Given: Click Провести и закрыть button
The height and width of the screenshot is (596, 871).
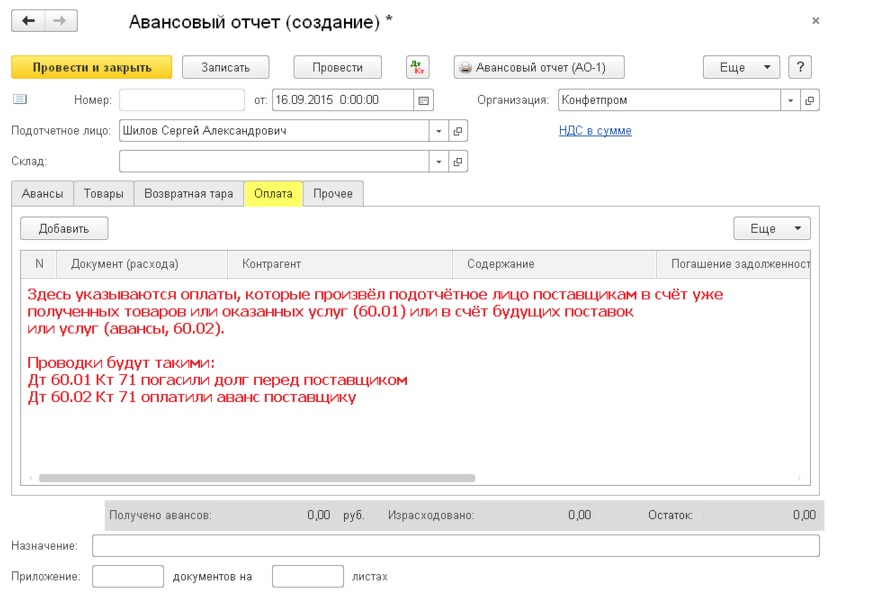Looking at the screenshot, I should pos(92,67).
